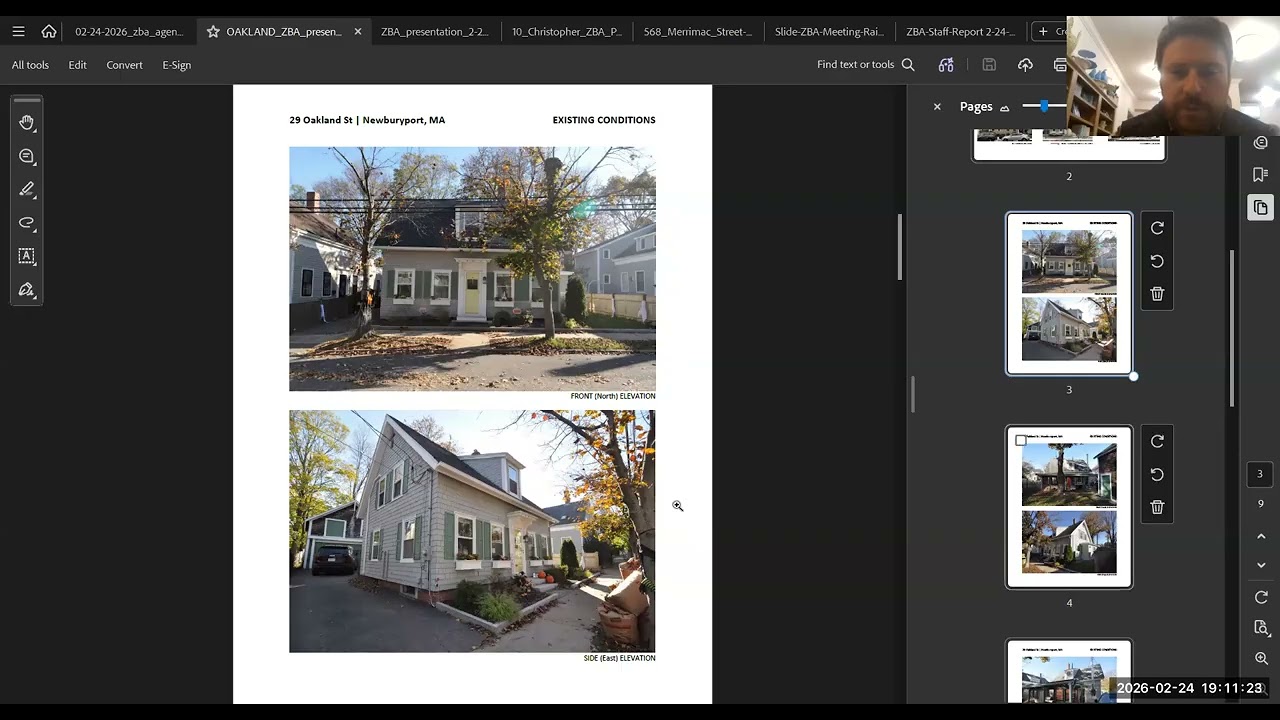Delete page 3 with trash icon
Viewport: 1280px width, 720px height.
tap(1157, 294)
